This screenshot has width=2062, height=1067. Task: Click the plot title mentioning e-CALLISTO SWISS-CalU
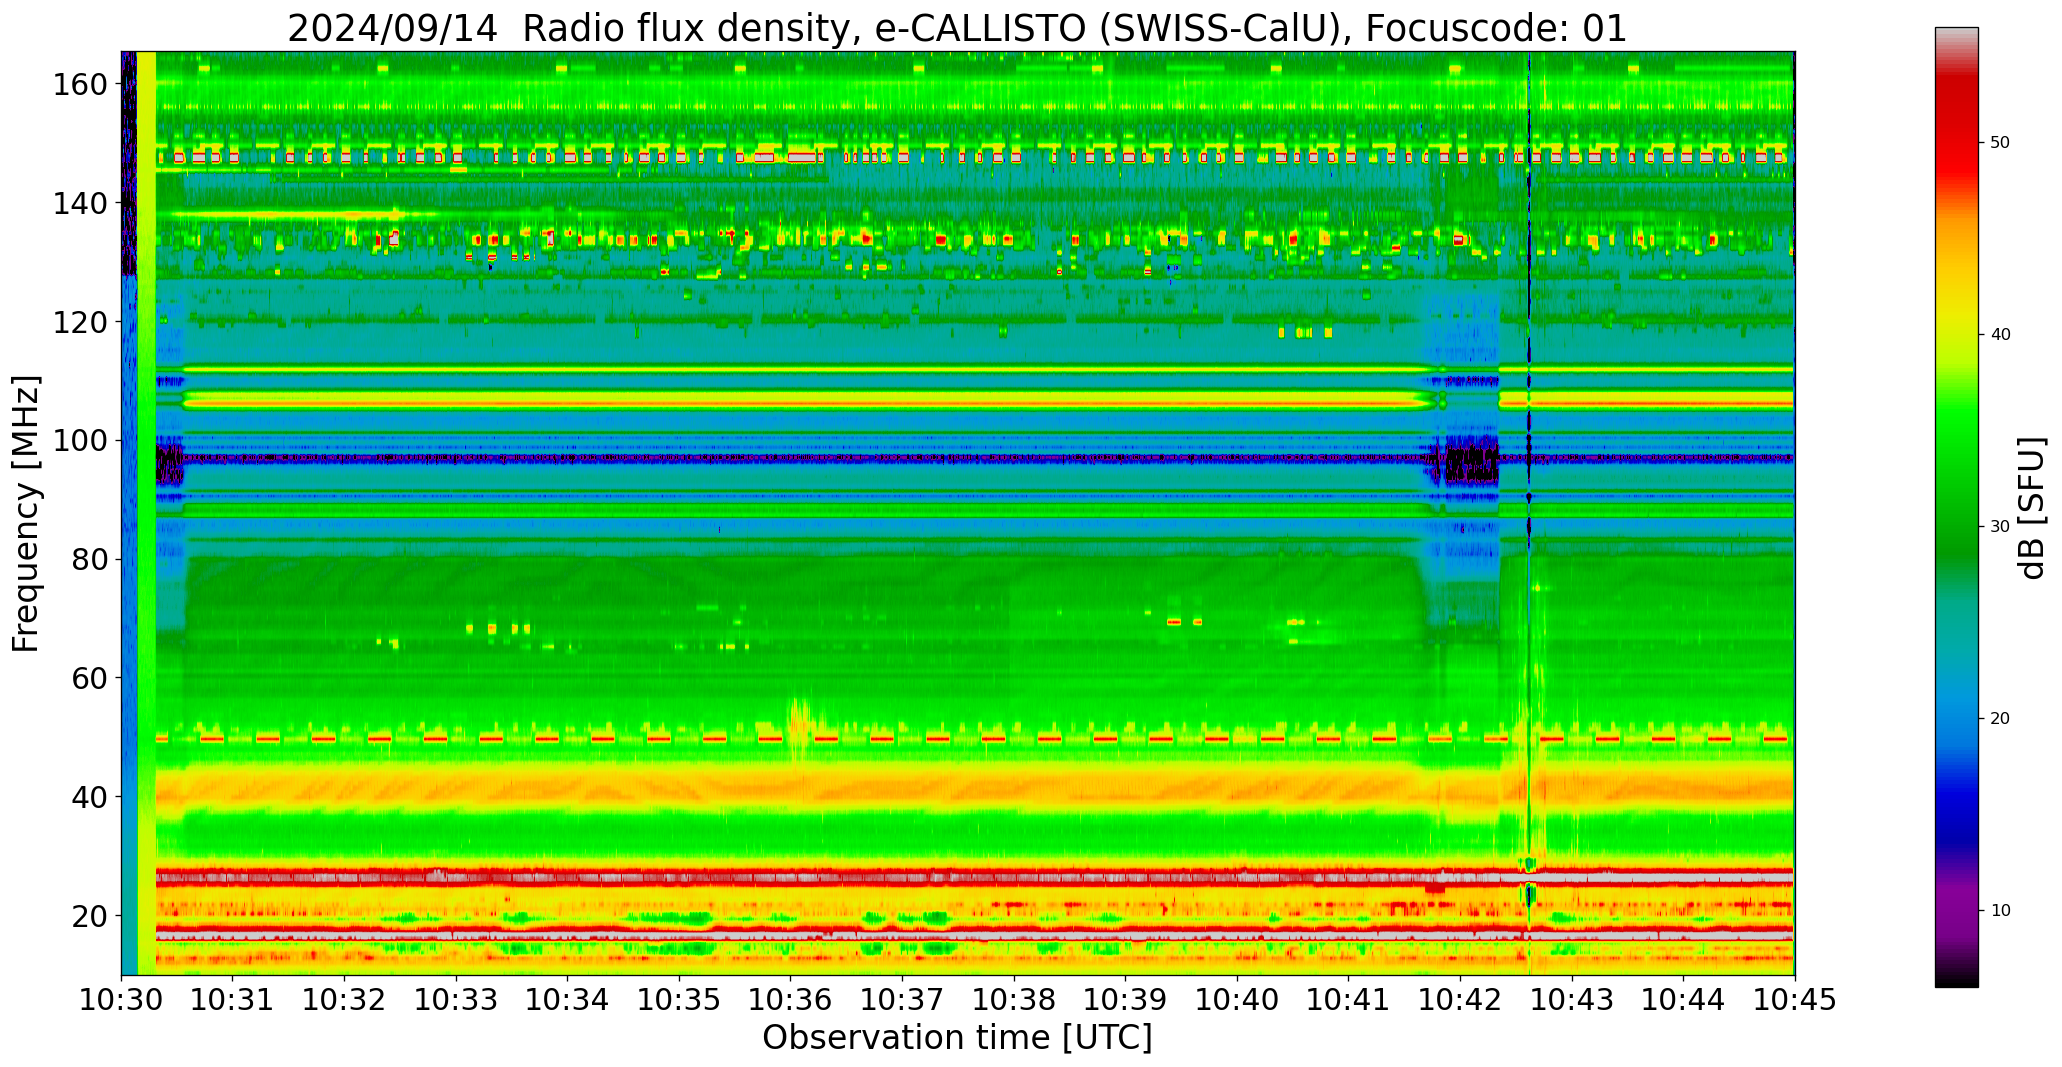[x=957, y=27]
